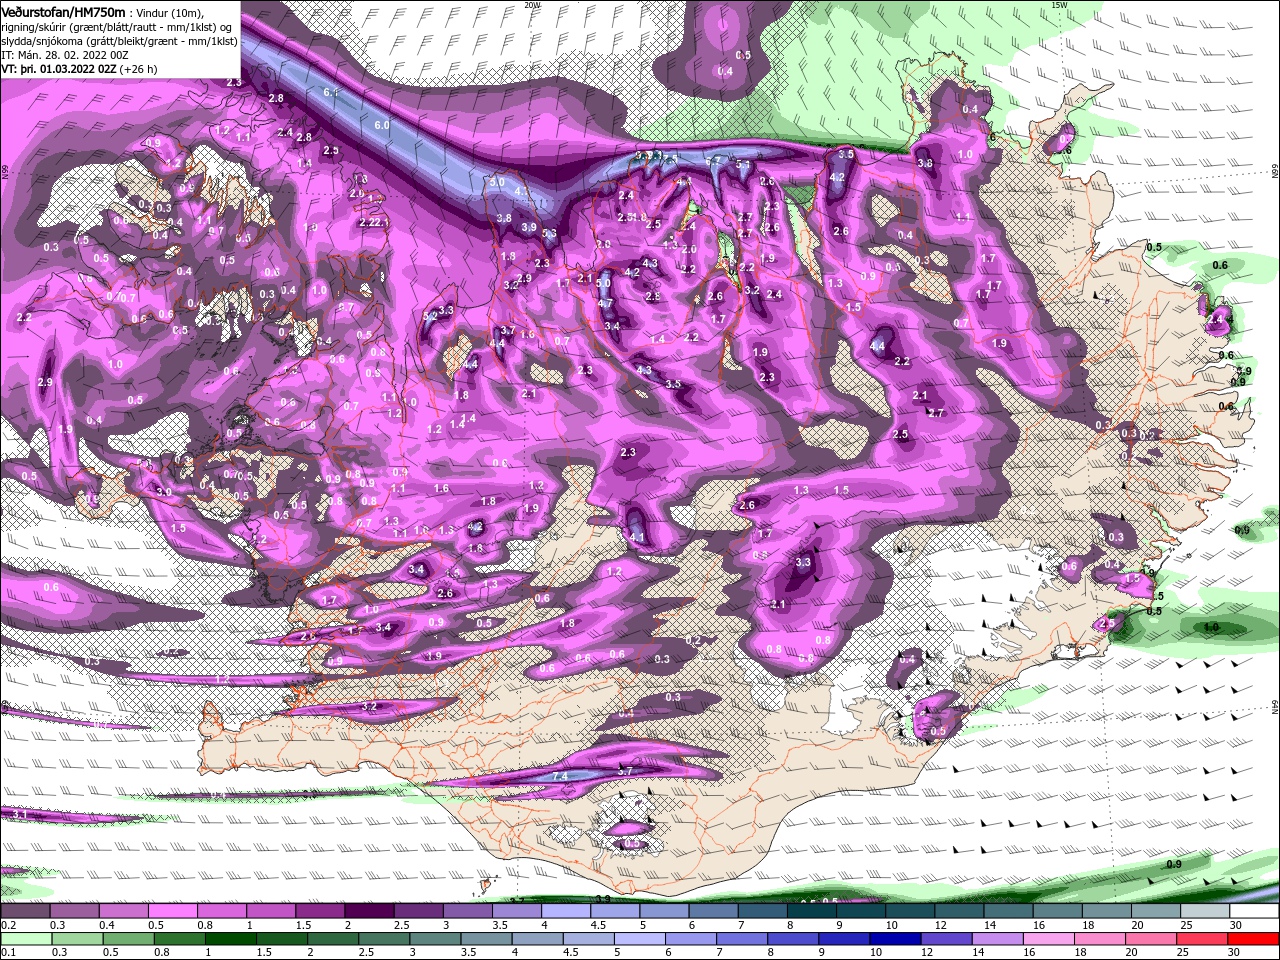
Task: Select the bright pink 0.5 swatch in the upper legend row
Action: point(172,910)
